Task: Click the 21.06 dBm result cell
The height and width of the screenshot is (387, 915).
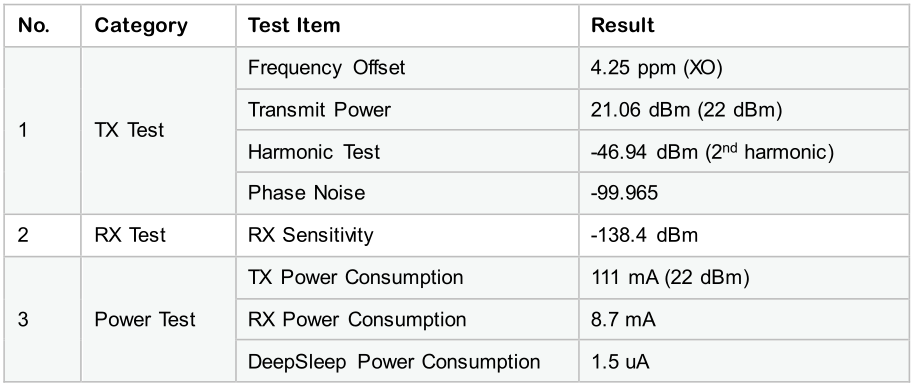Action: [743, 110]
